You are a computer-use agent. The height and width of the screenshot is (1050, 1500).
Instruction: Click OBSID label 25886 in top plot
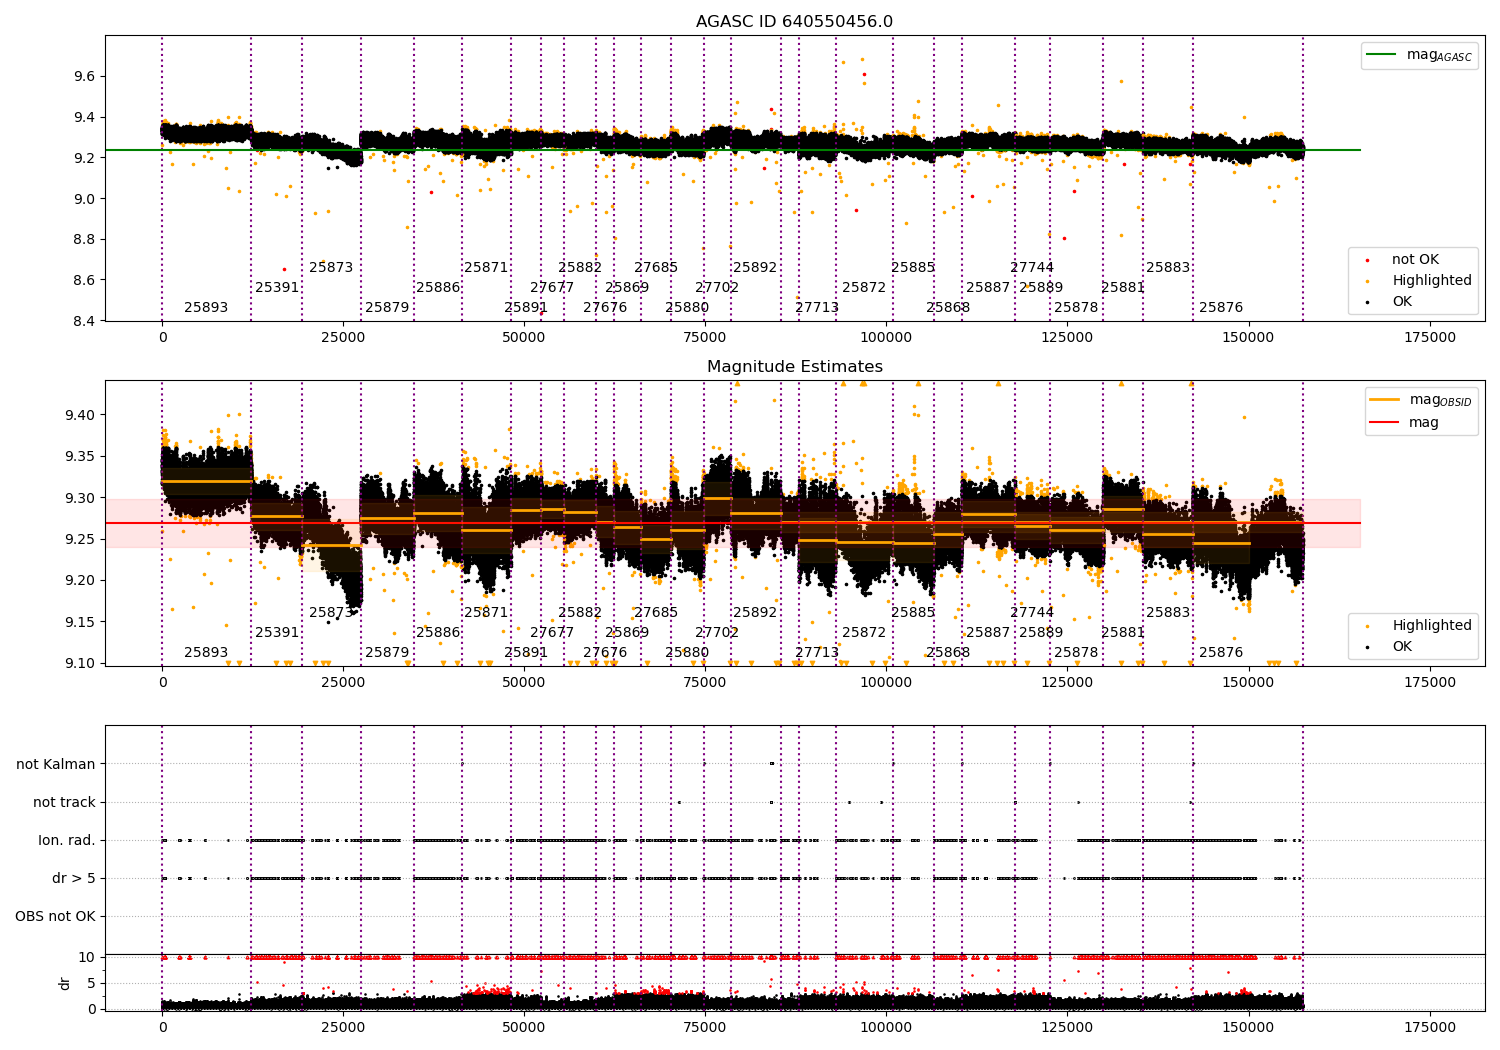[x=438, y=288]
